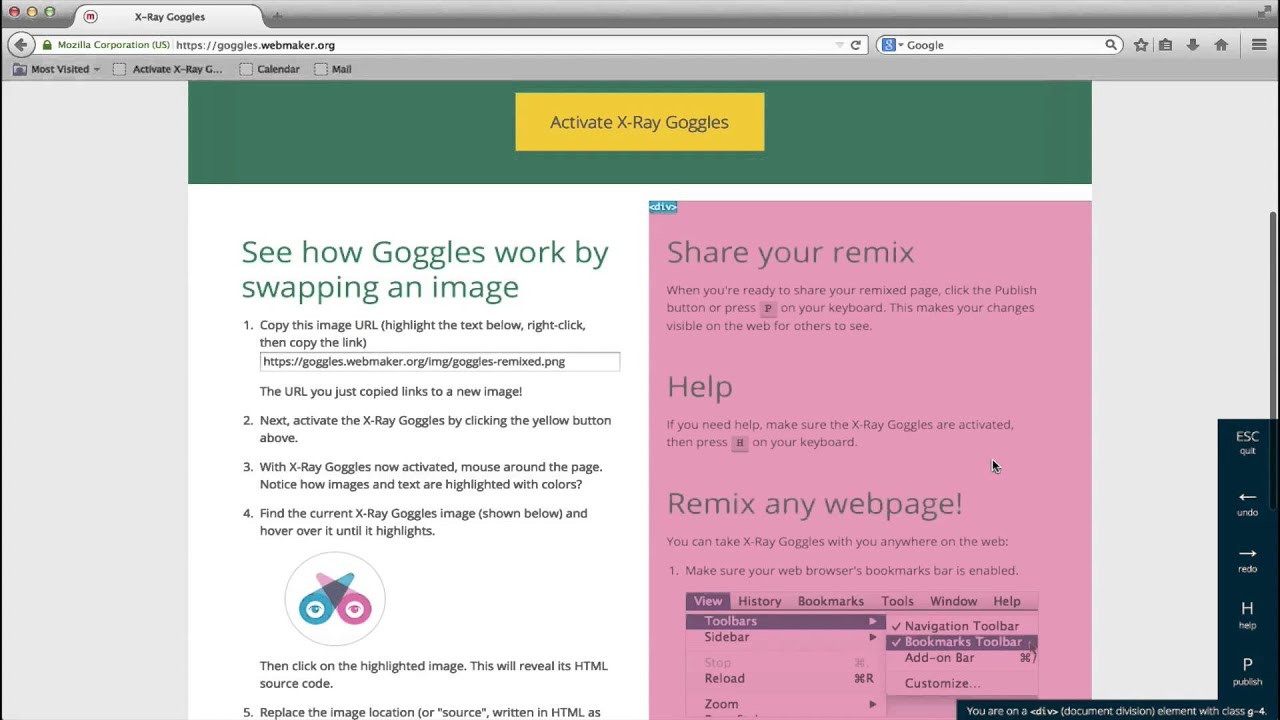
Task: Click the Remix any webpage! heading
Action: tap(814, 503)
